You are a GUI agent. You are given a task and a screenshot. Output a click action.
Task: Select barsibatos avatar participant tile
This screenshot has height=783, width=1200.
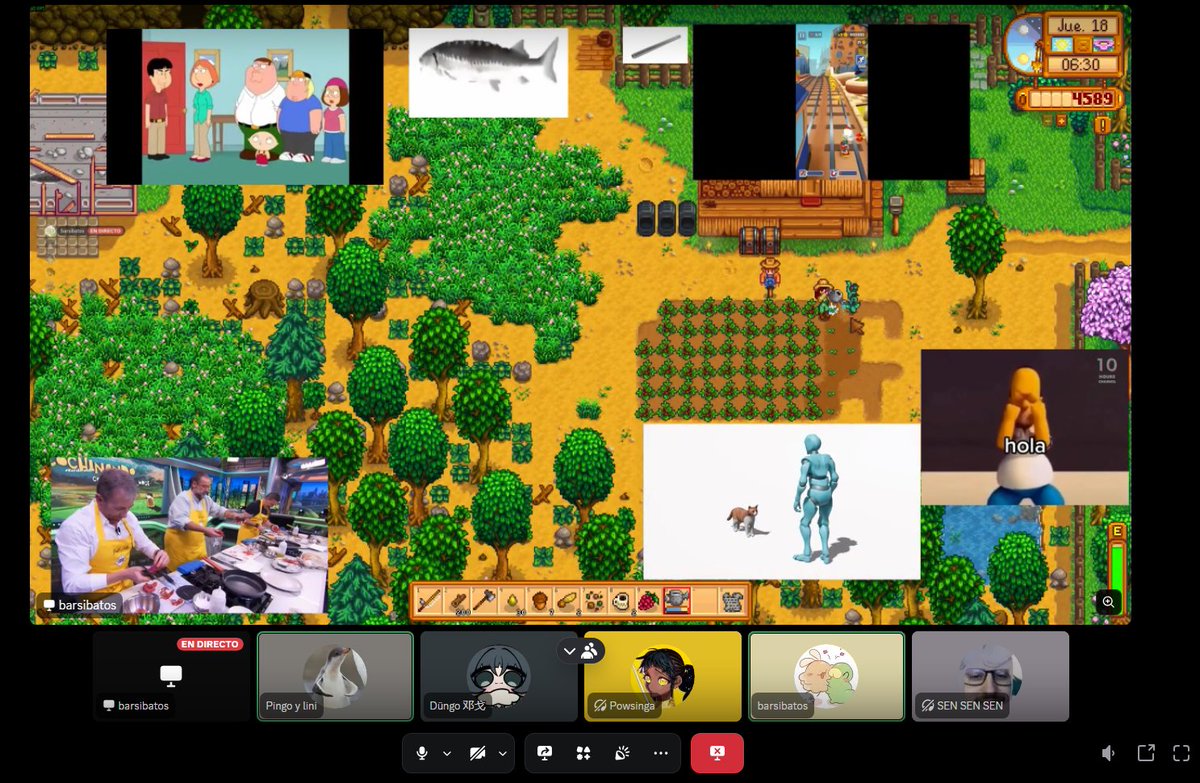(826, 676)
